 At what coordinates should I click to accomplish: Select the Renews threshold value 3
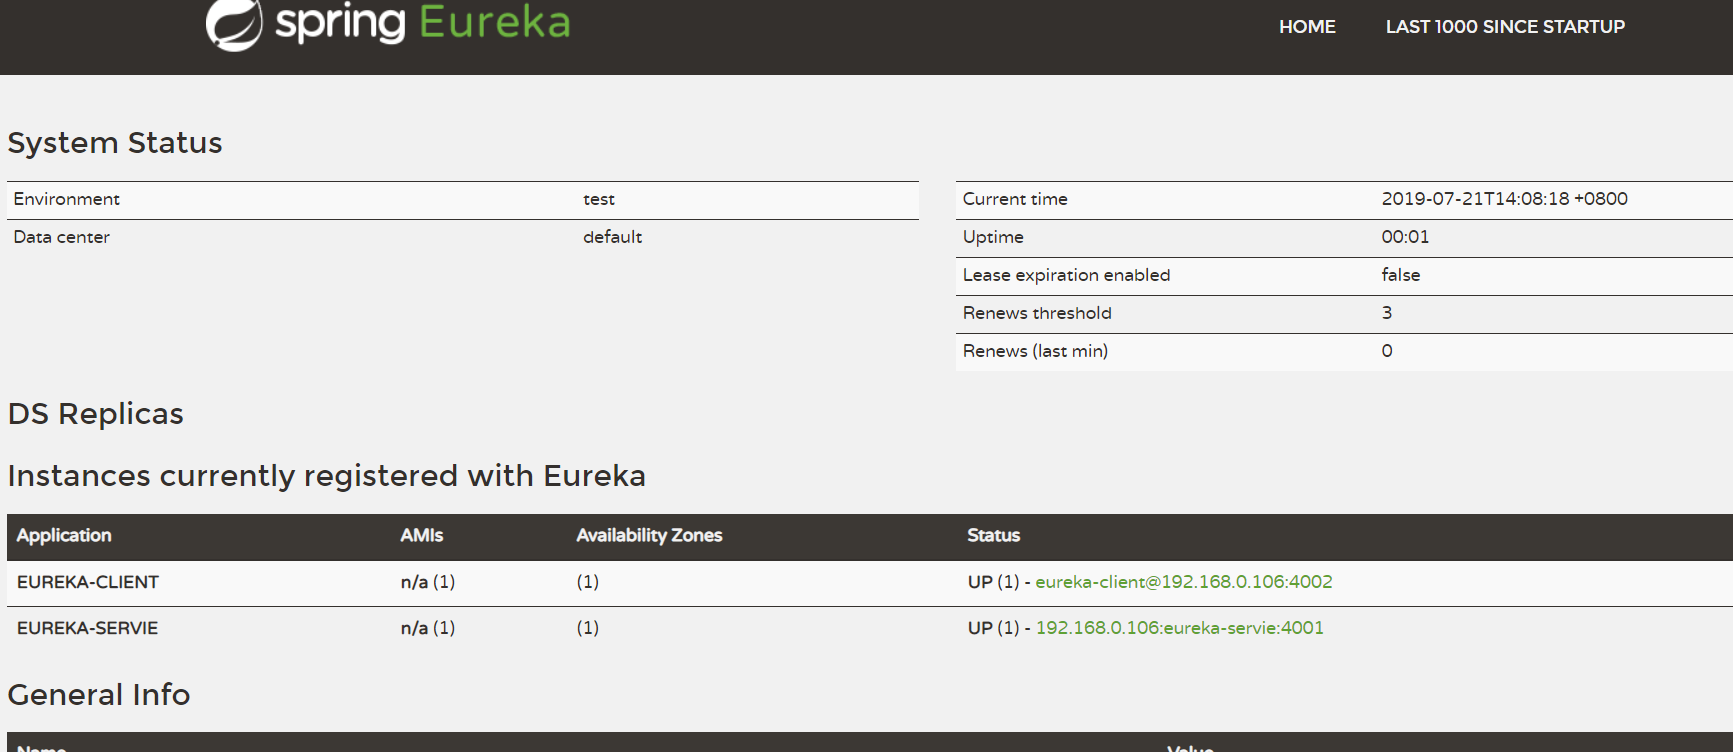point(1387,313)
